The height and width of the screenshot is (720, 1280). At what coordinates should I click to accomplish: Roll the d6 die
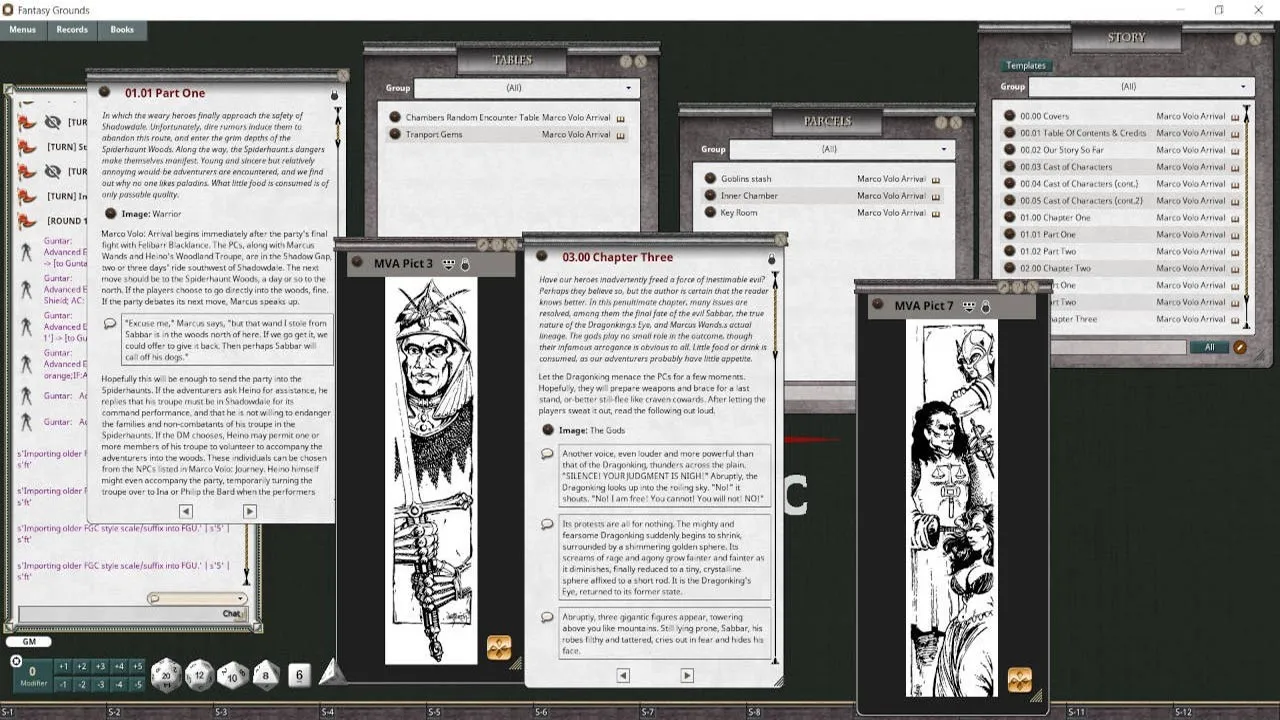(299, 675)
